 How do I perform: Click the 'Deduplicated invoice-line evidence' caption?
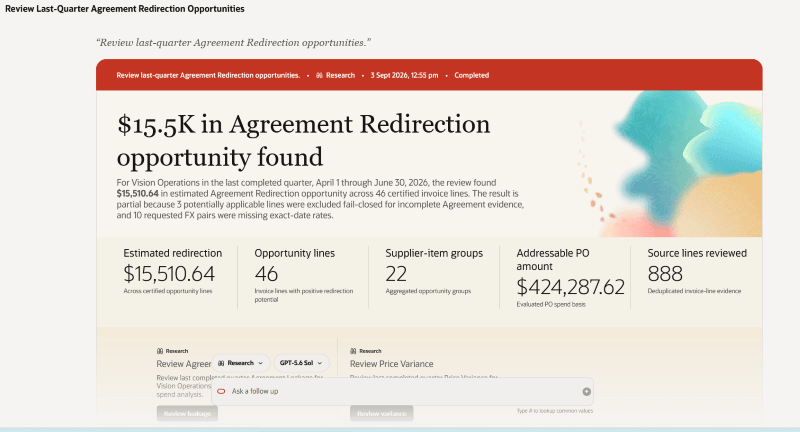pyautogui.click(x=694, y=291)
